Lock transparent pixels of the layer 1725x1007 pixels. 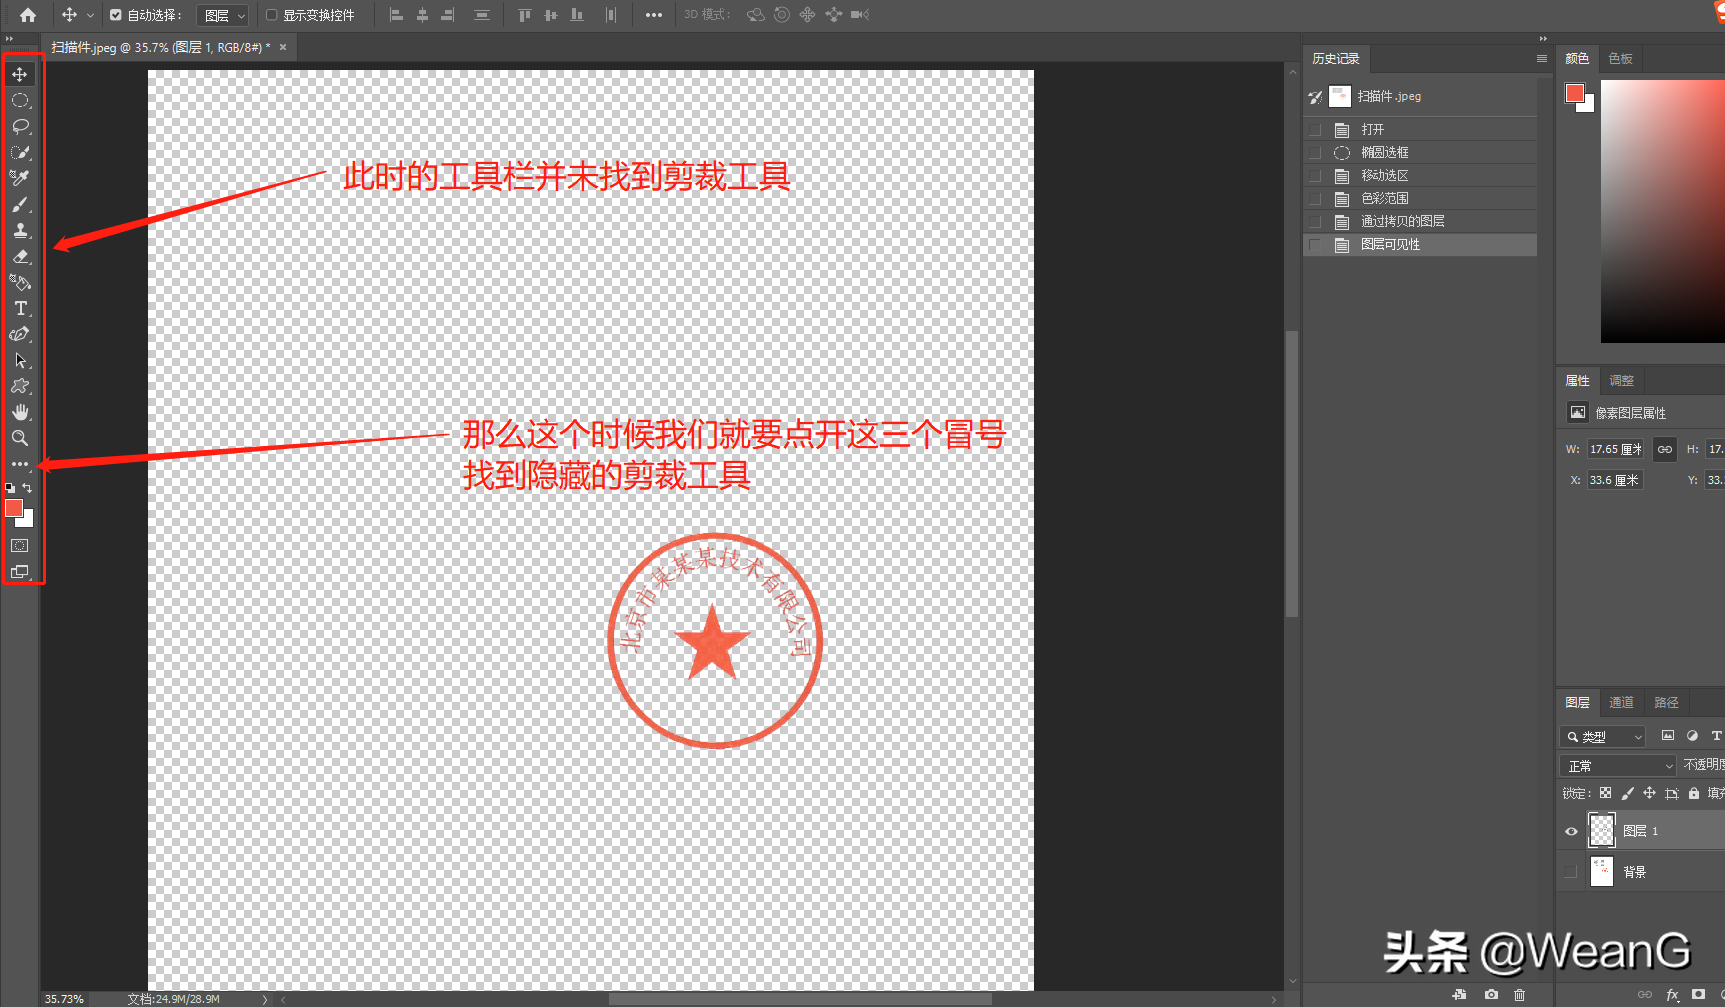tap(1605, 793)
